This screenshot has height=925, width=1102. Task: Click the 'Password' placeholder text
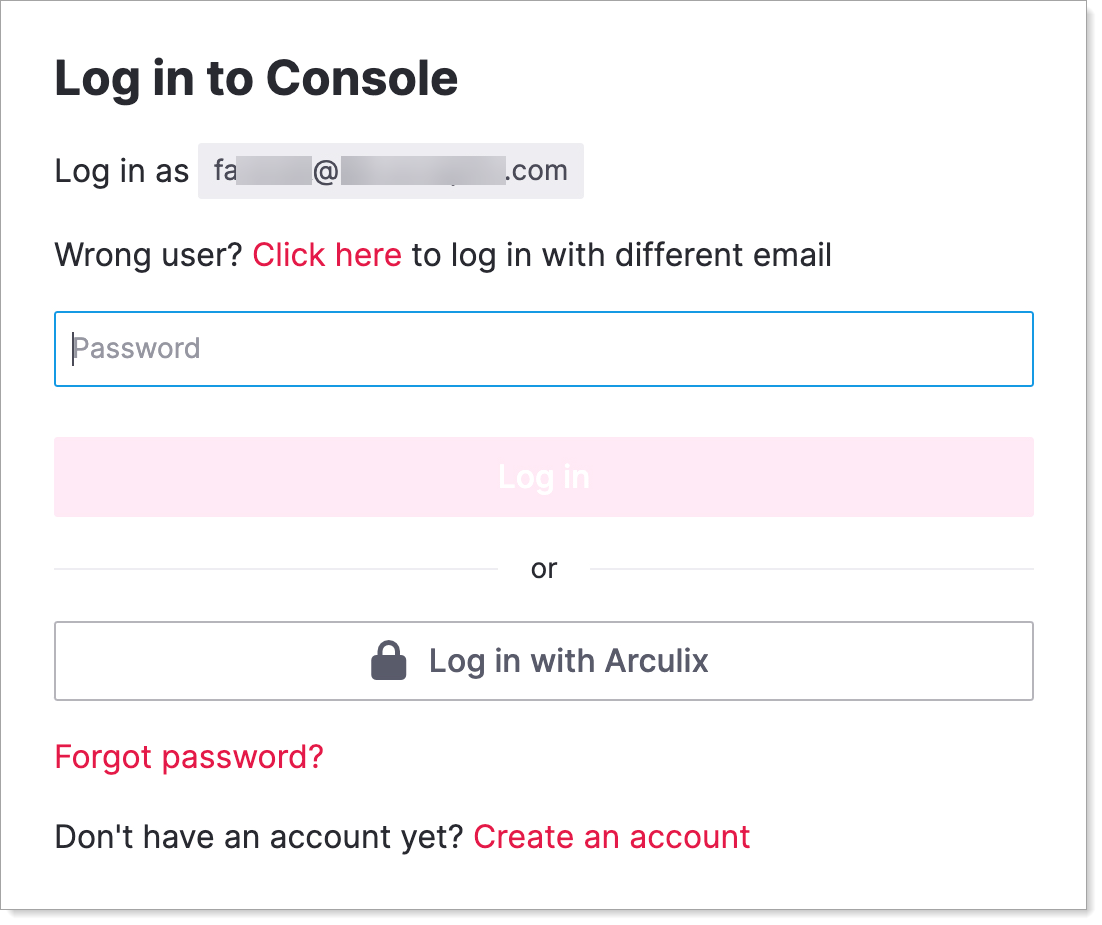137,349
